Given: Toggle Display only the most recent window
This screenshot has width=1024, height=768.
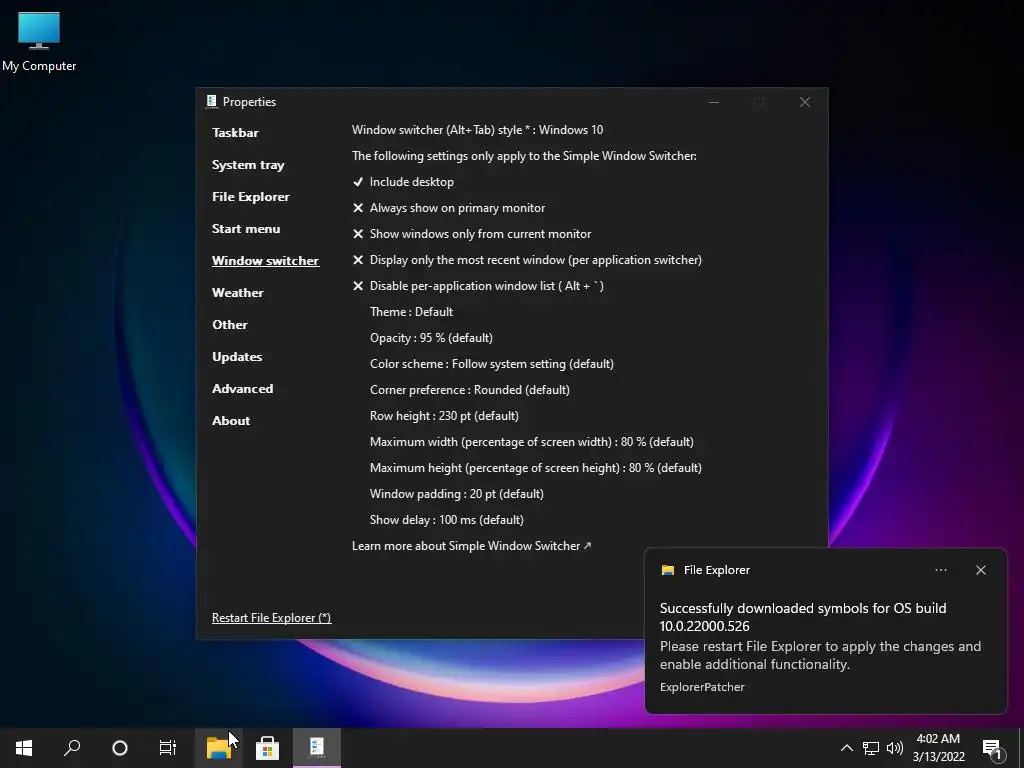Looking at the screenshot, I should point(527,260).
